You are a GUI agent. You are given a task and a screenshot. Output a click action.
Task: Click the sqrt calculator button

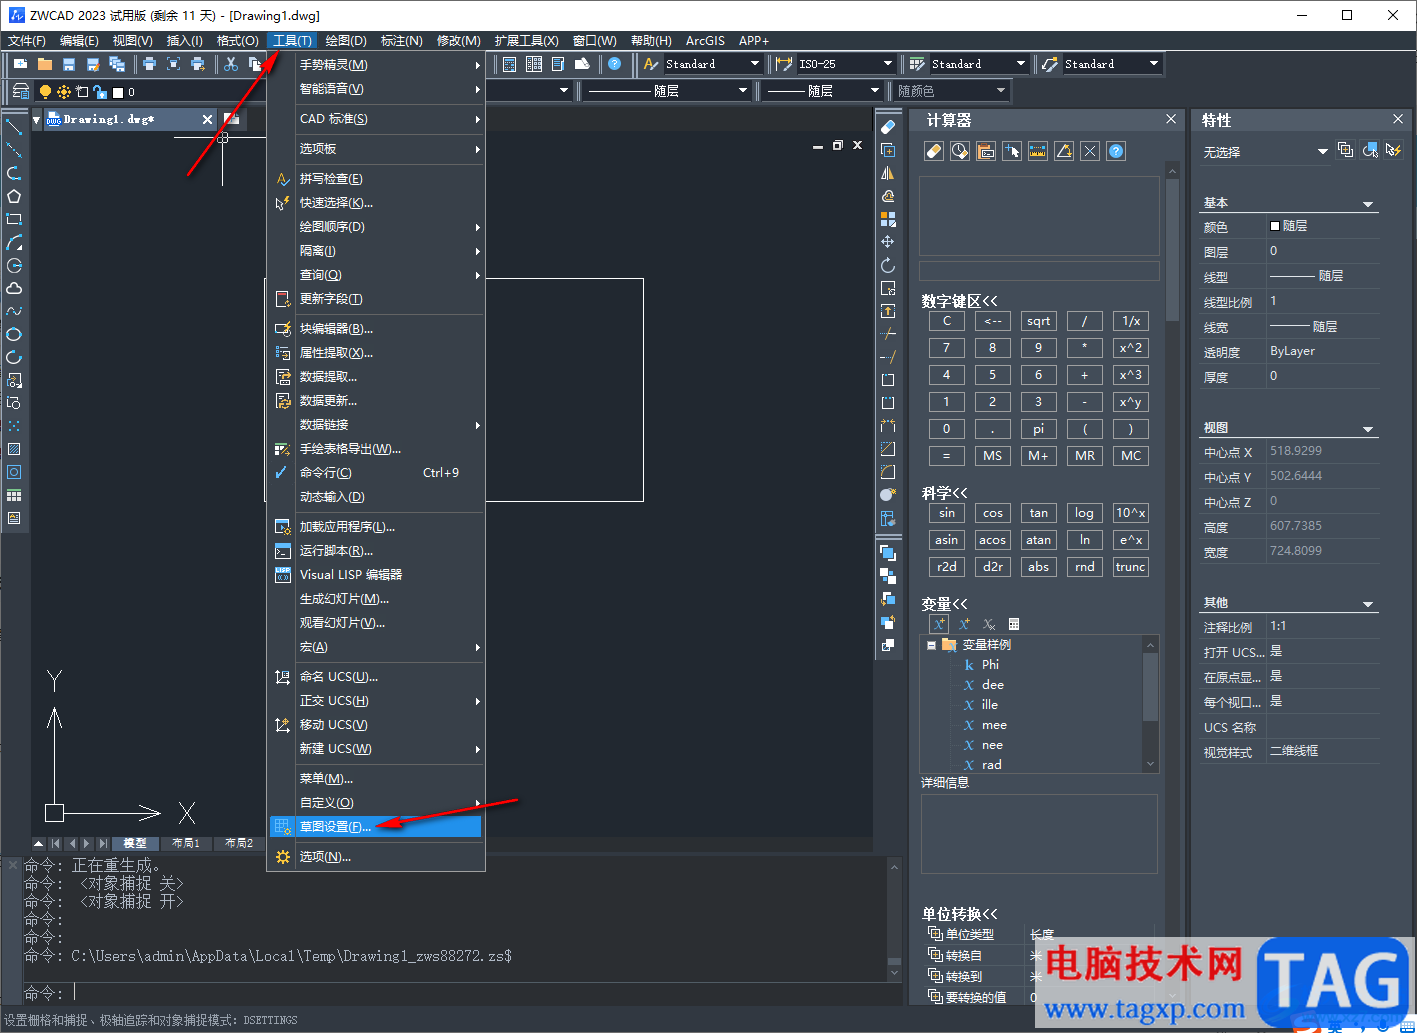coord(1039,321)
